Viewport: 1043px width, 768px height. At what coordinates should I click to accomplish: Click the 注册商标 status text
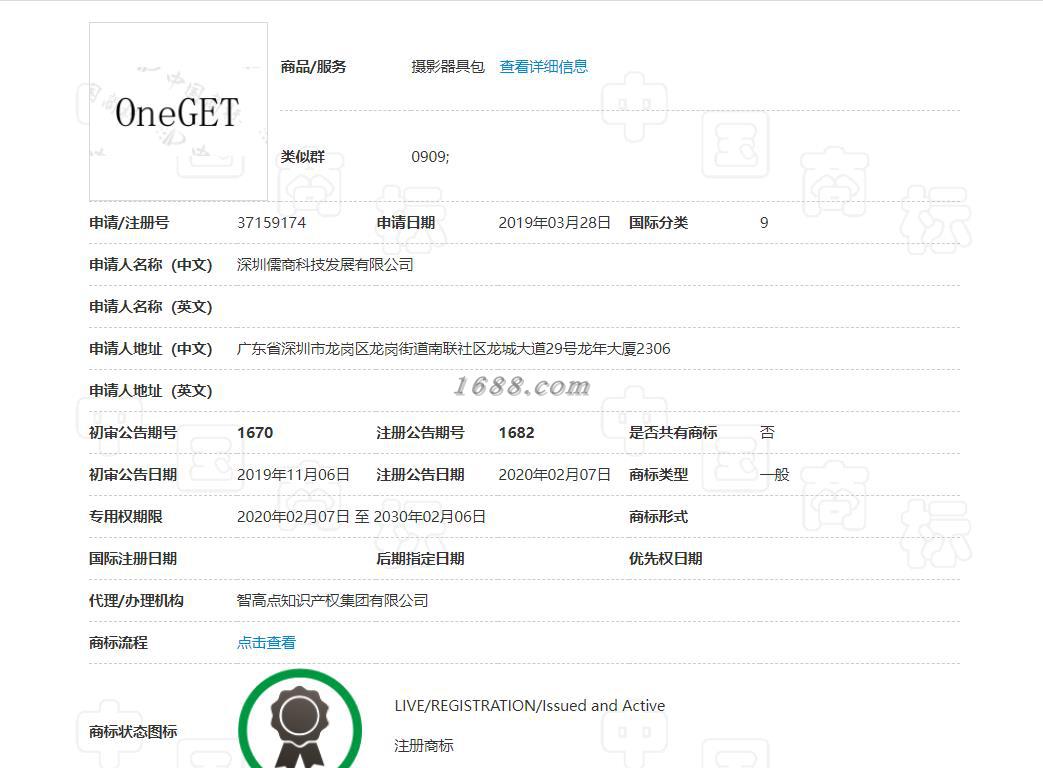click(424, 746)
